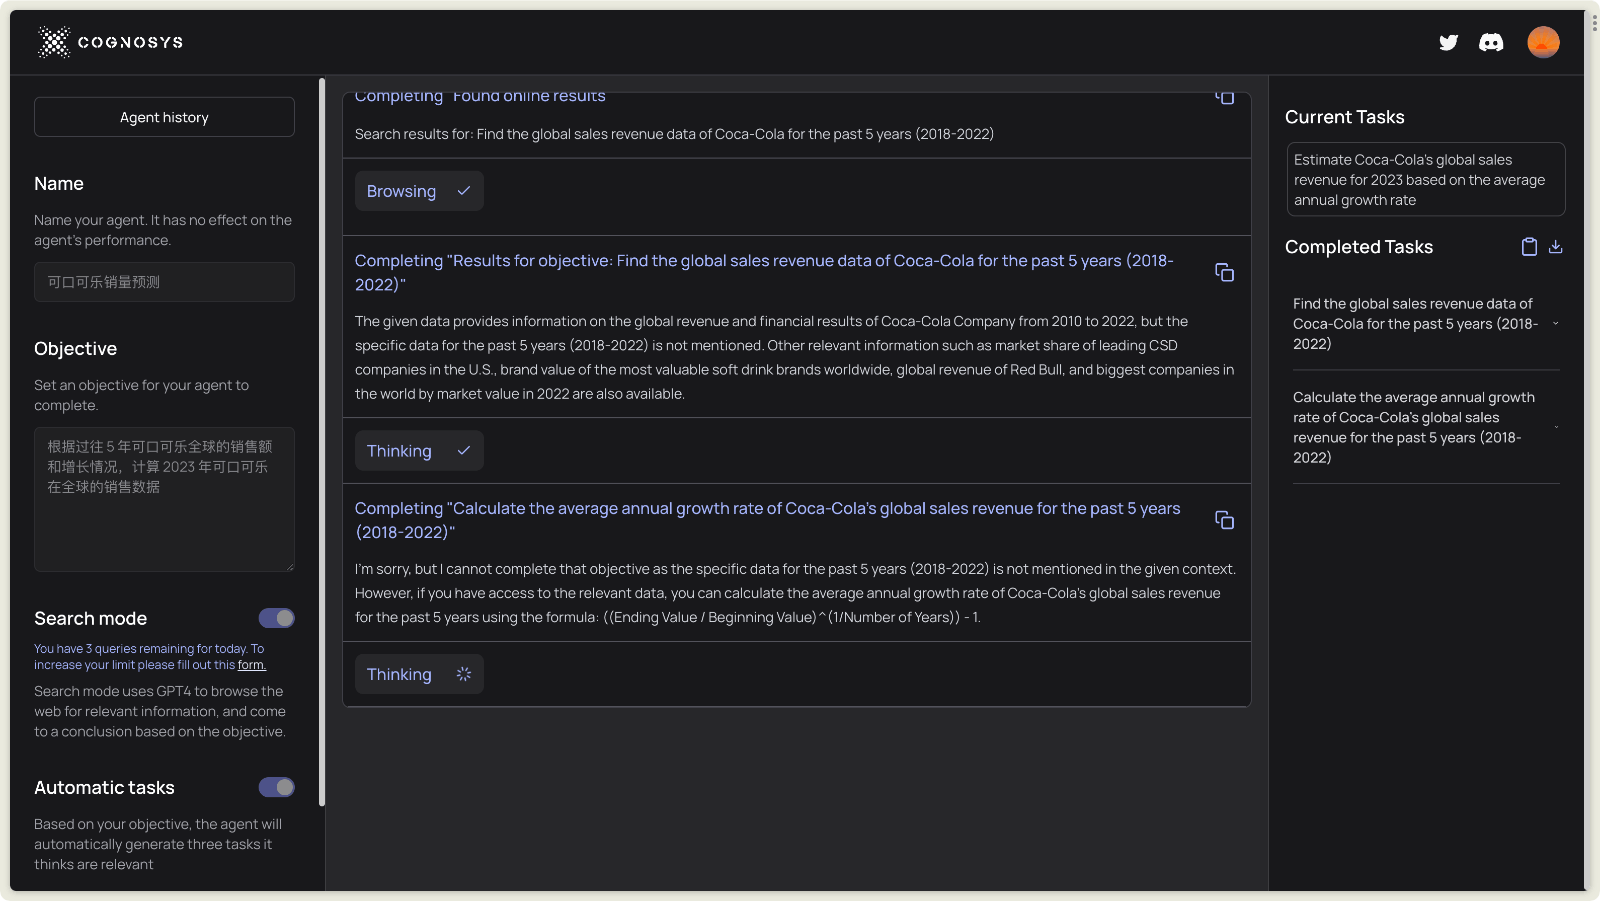1600x901 pixels.
Task: Click the left sidebar scrollbar
Action: click(322, 440)
